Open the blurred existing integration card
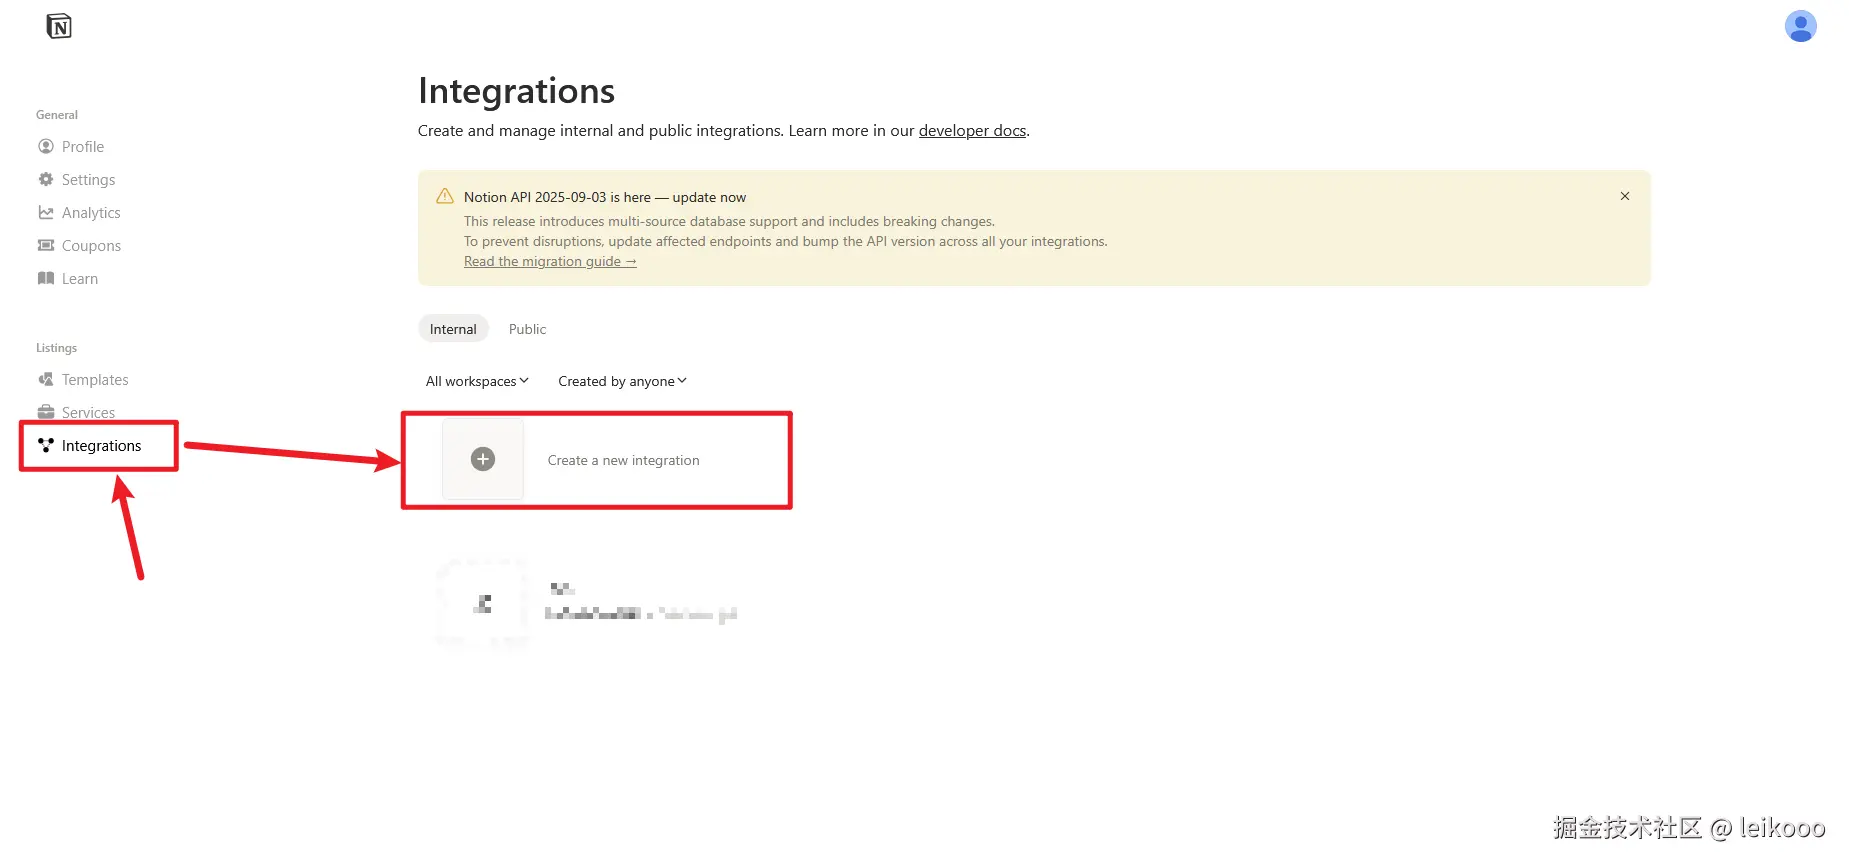Image resolution: width=1849 pixels, height=865 pixels. pyautogui.click(x=590, y=603)
